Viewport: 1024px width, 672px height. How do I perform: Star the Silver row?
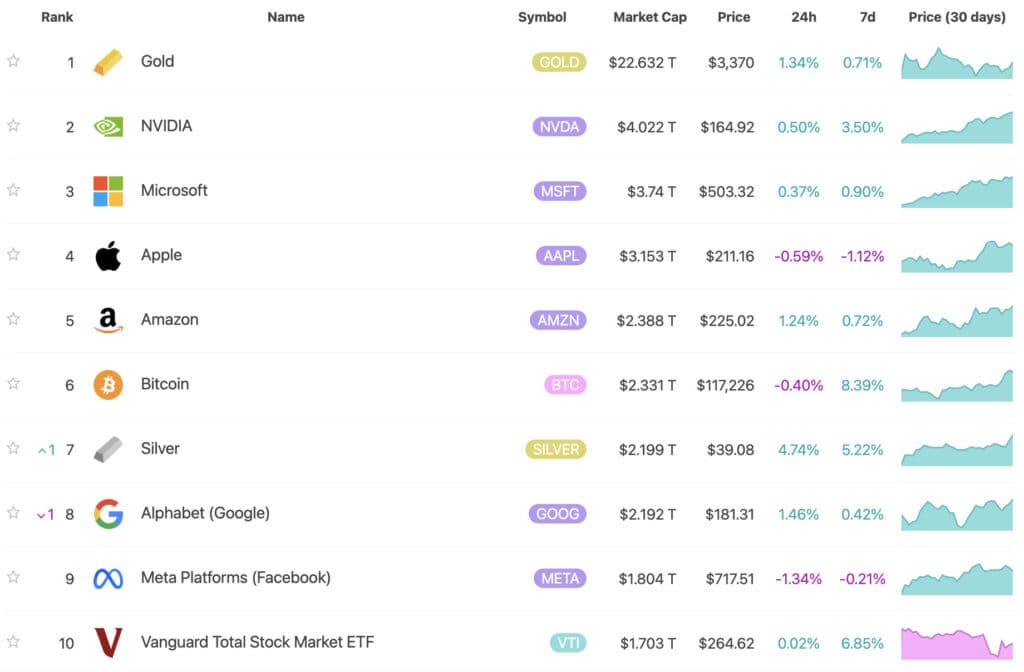[13, 448]
